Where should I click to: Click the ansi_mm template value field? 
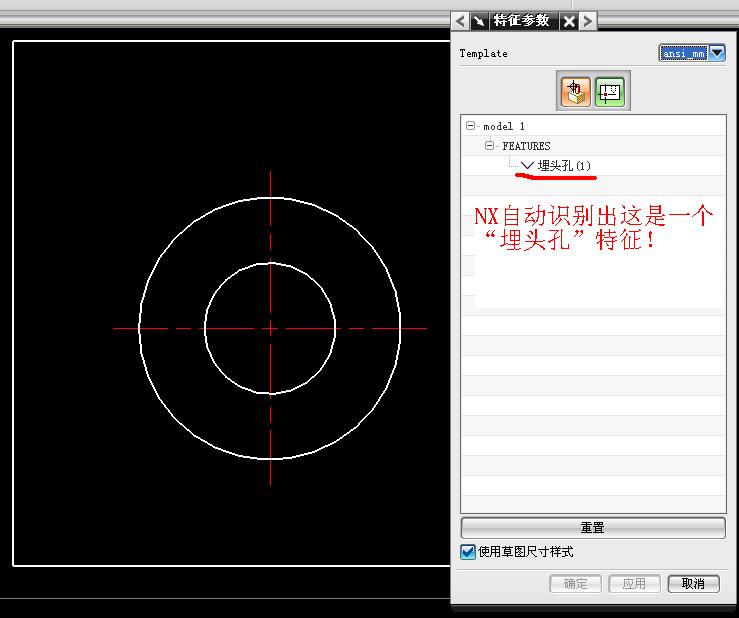coord(683,53)
